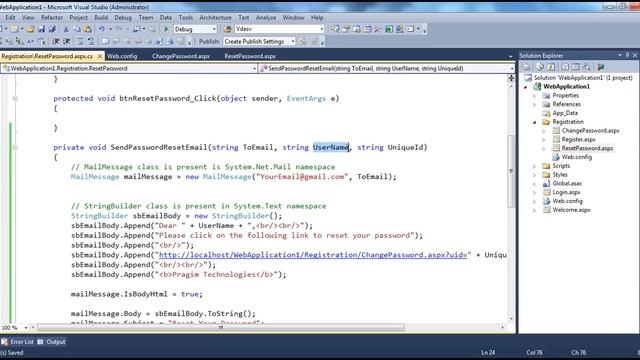Click the green Start Debugging arrow
The height and width of the screenshot is (360, 640).
click(x=166, y=29)
